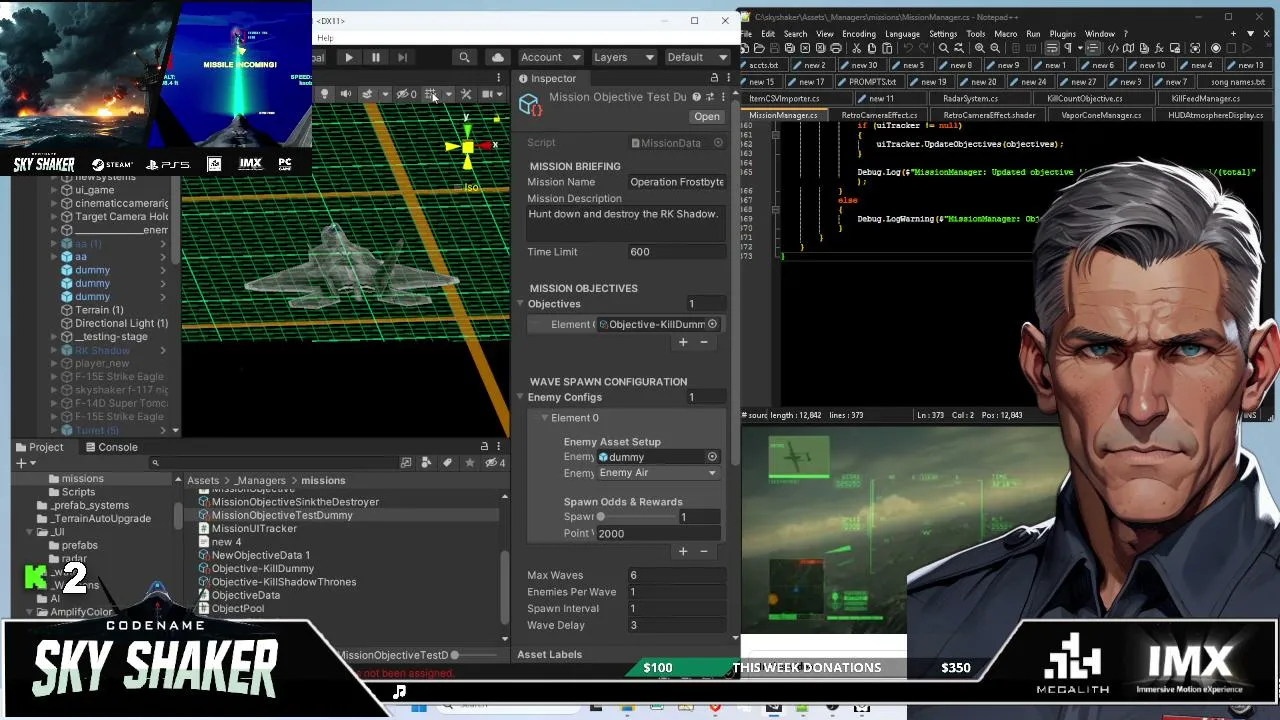Viewport: 1280px width, 720px height.
Task: Select Objective-KillShadowThrones asset
Action: 284,582
